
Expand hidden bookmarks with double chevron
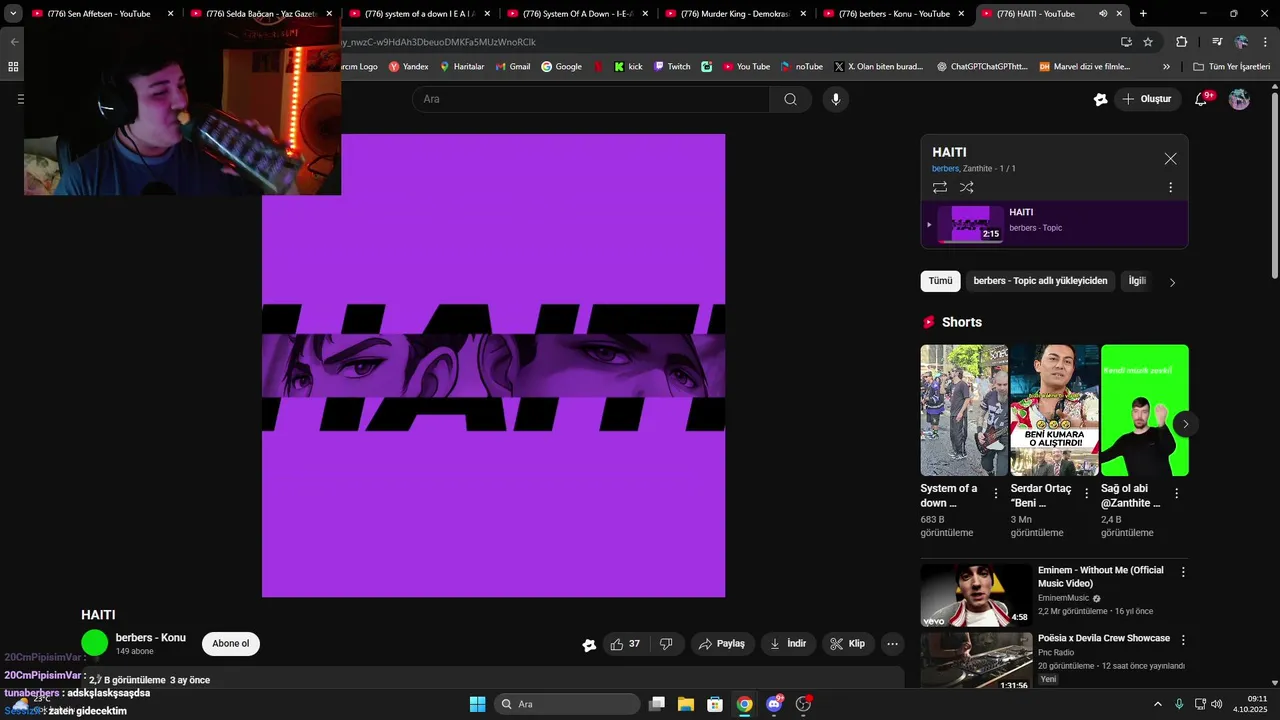1166,67
